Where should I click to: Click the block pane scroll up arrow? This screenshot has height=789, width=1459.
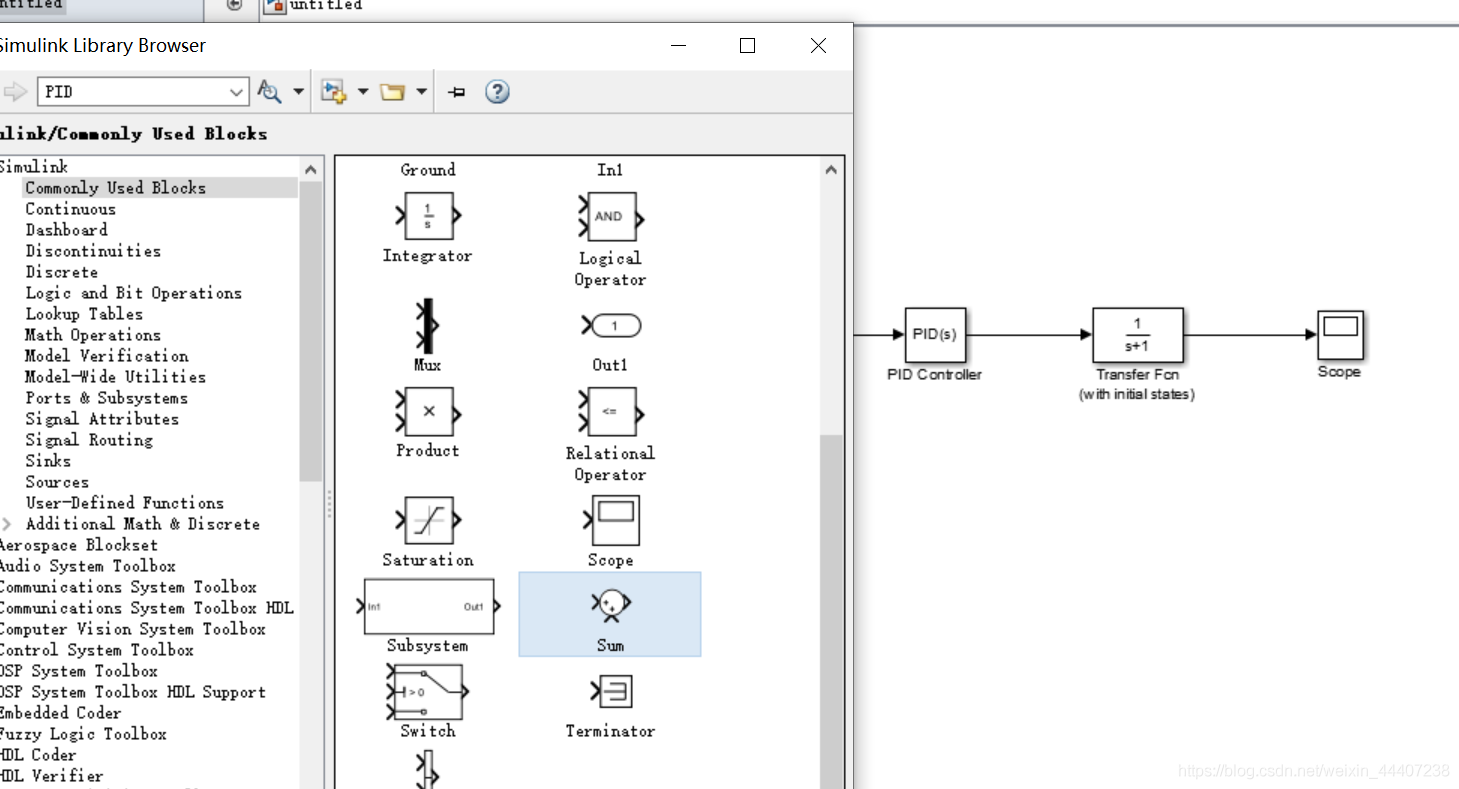(831, 170)
